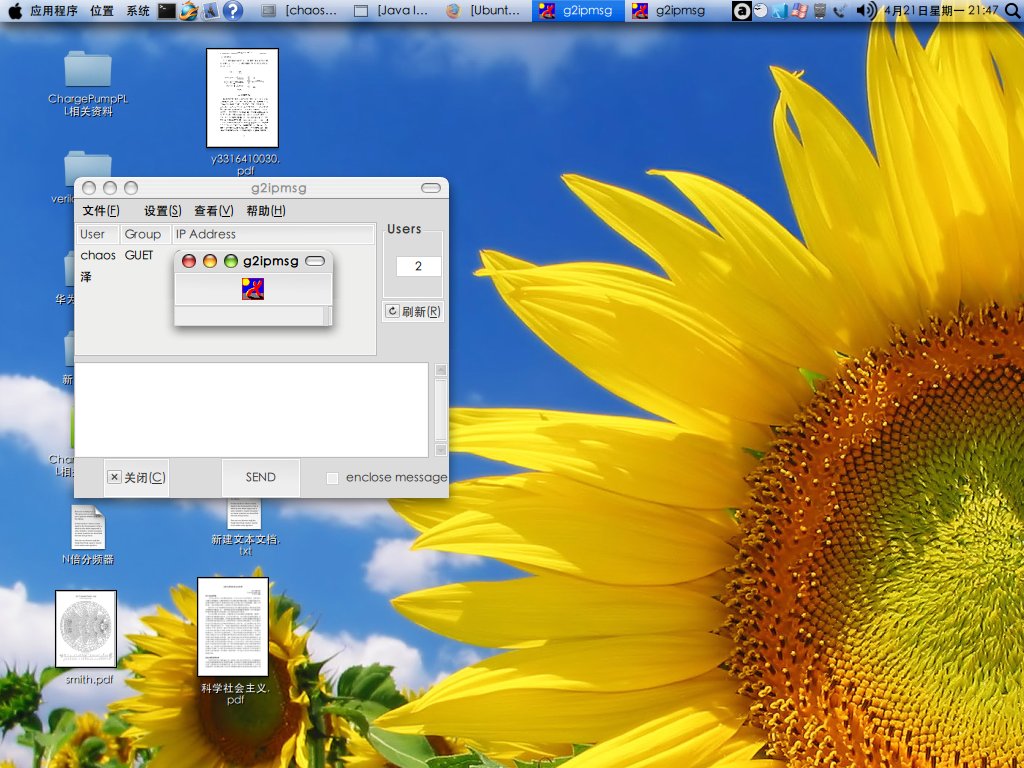Select the N倍分频器 desktop document

[88, 535]
